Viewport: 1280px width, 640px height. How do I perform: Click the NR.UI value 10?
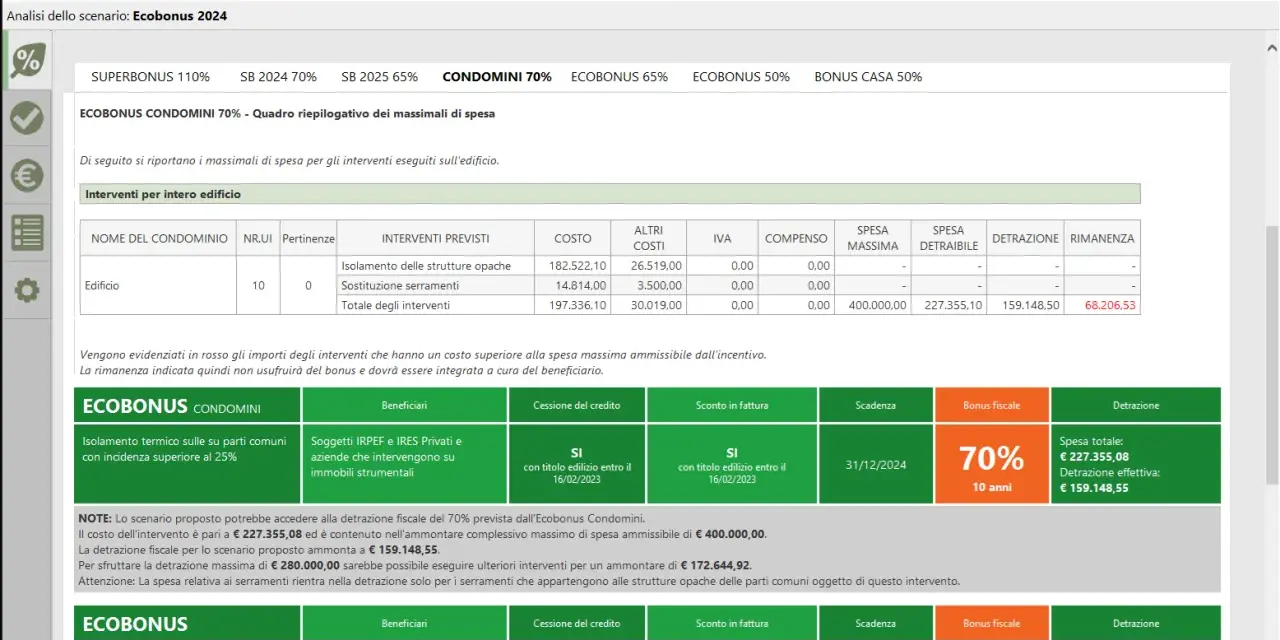[258, 285]
